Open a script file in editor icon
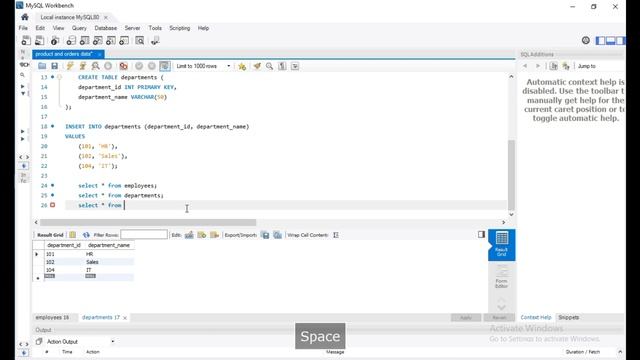Viewport: 640px width, 360px height. (42, 66)
